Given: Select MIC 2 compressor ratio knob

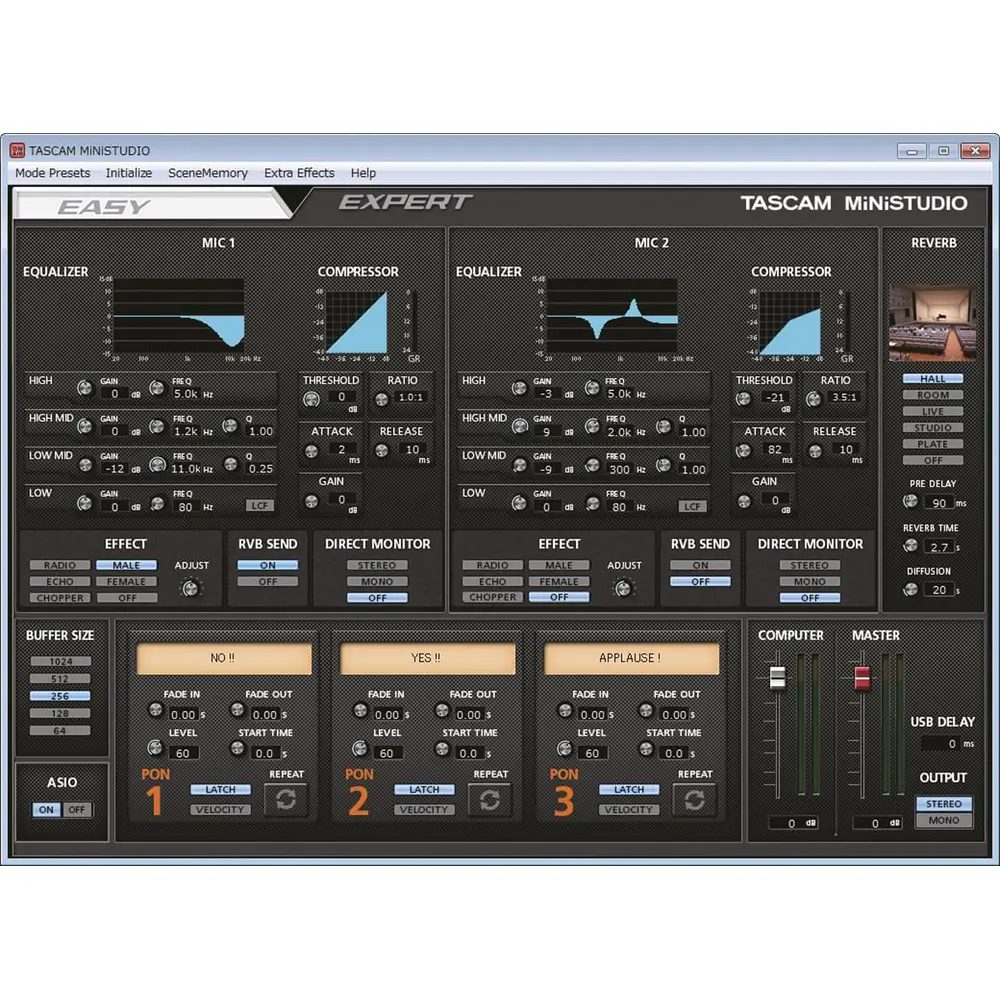Looking at the screenshot, I should [814, 399].
